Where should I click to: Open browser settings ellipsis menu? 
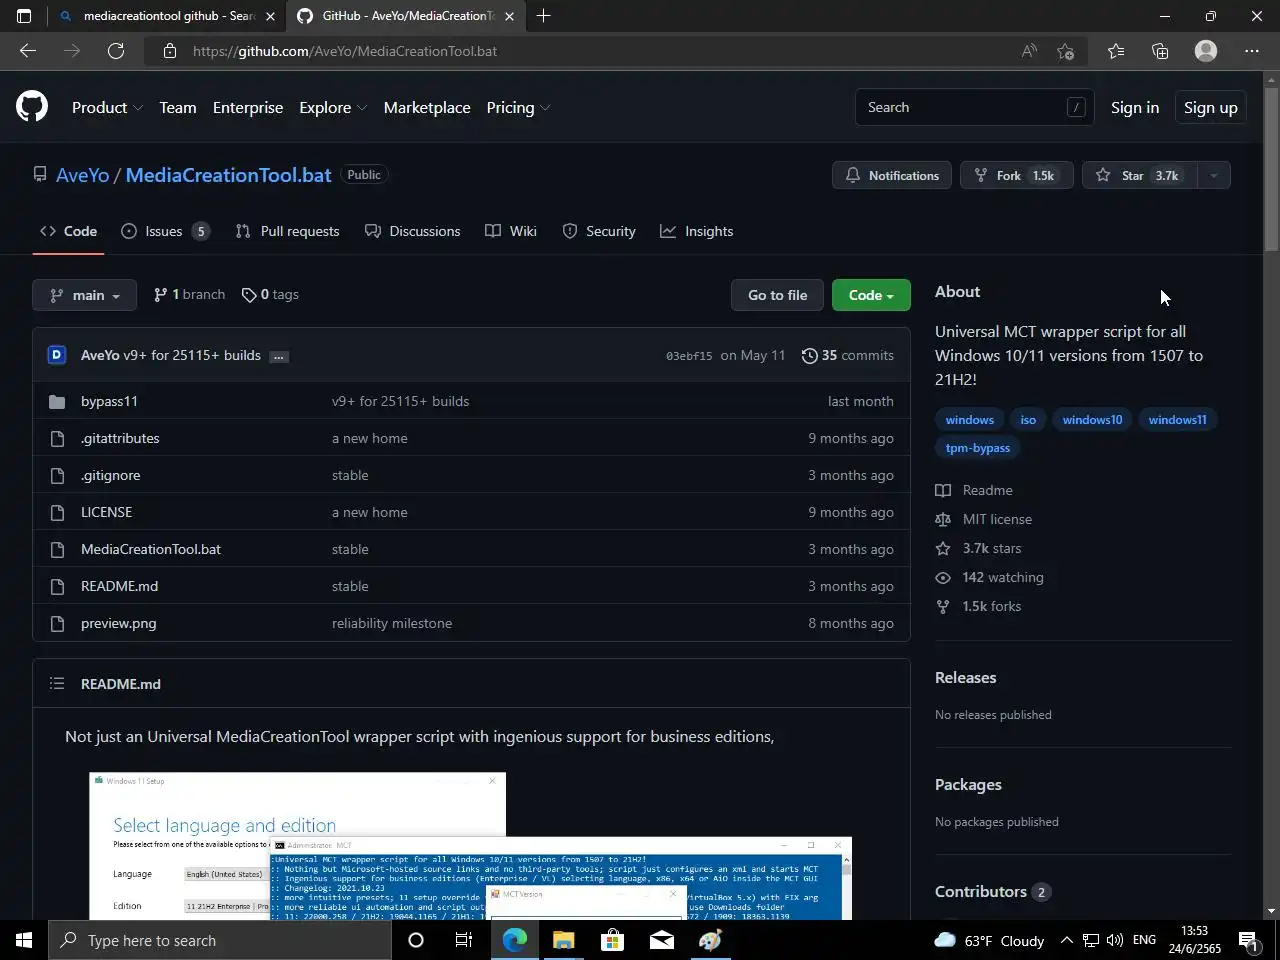1252,51
